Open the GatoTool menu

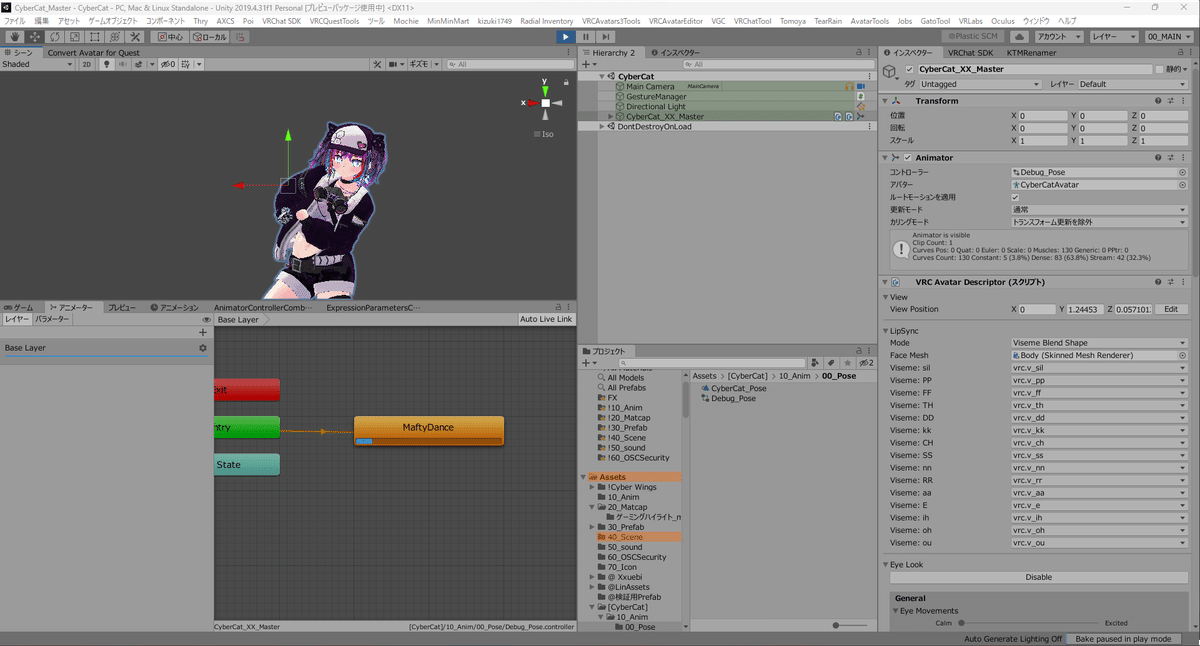[936, 21]
